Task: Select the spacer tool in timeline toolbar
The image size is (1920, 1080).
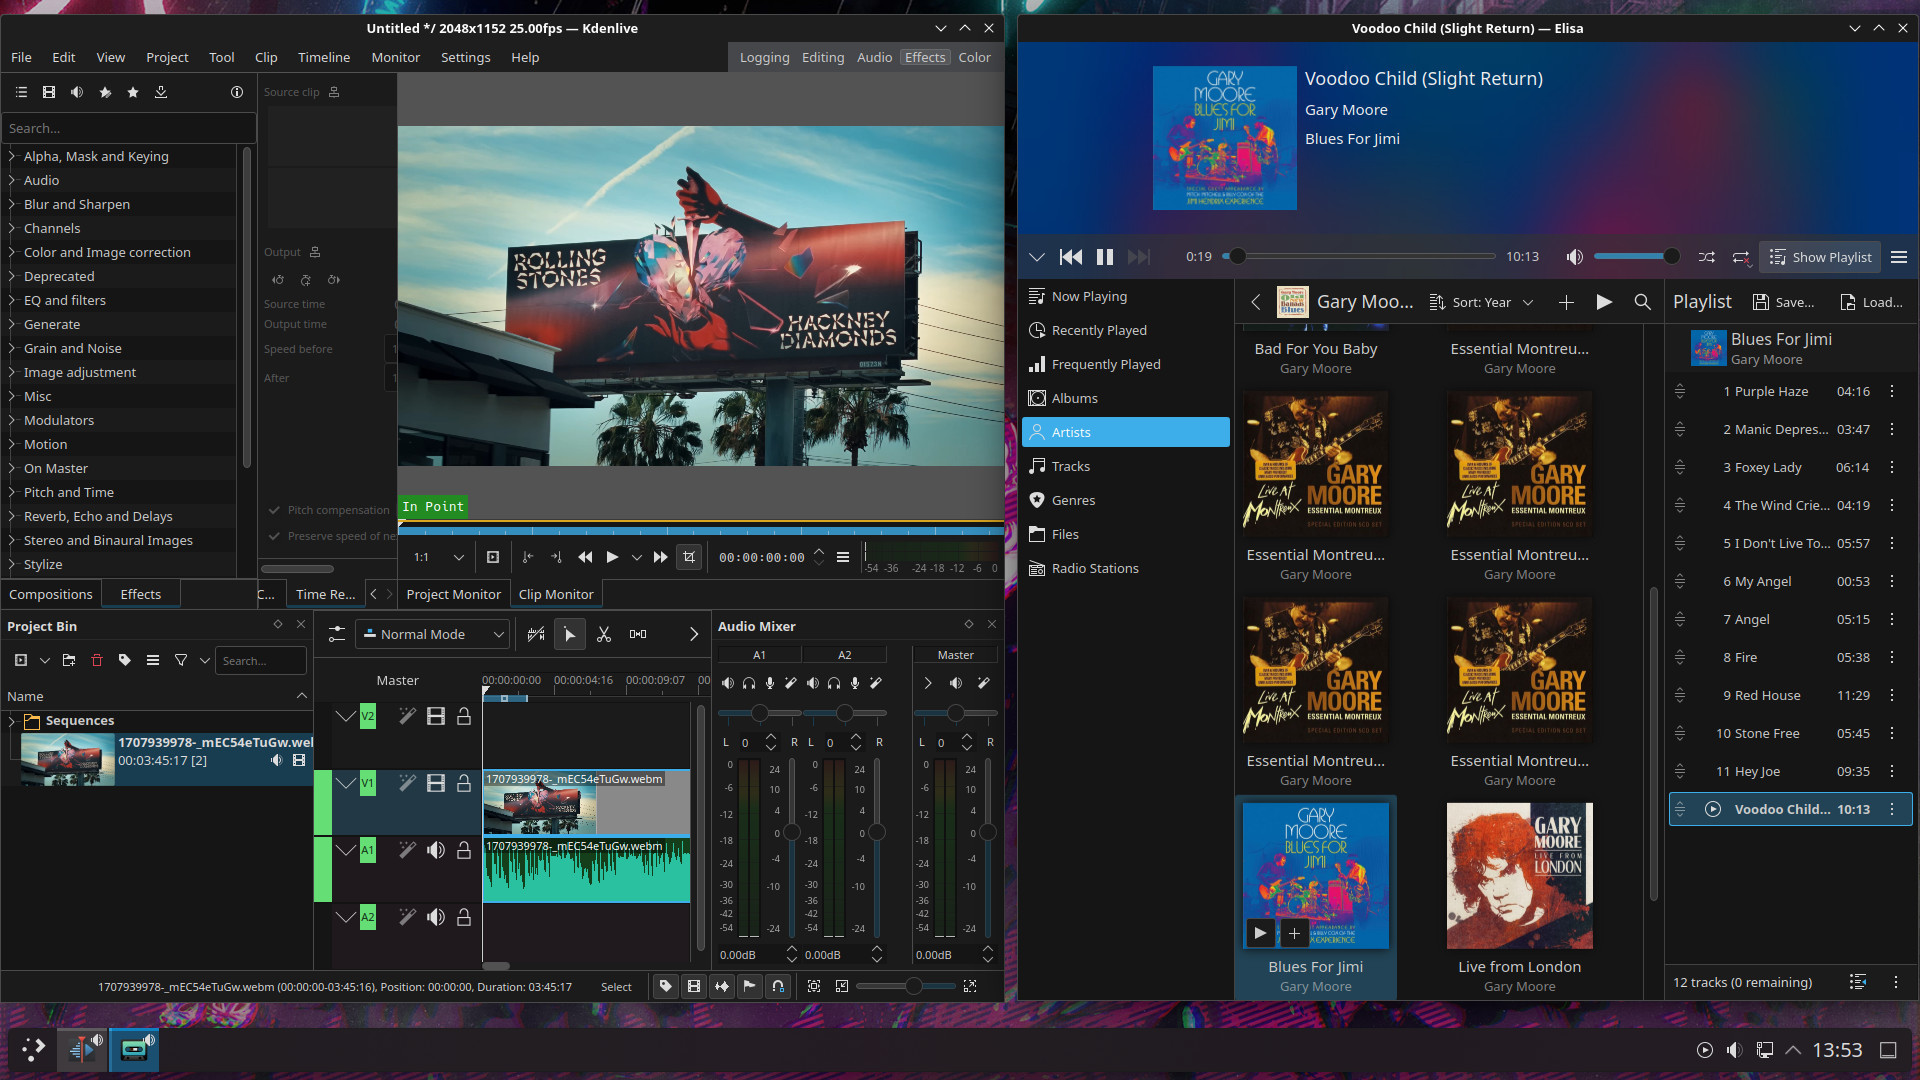Action: 638,634
